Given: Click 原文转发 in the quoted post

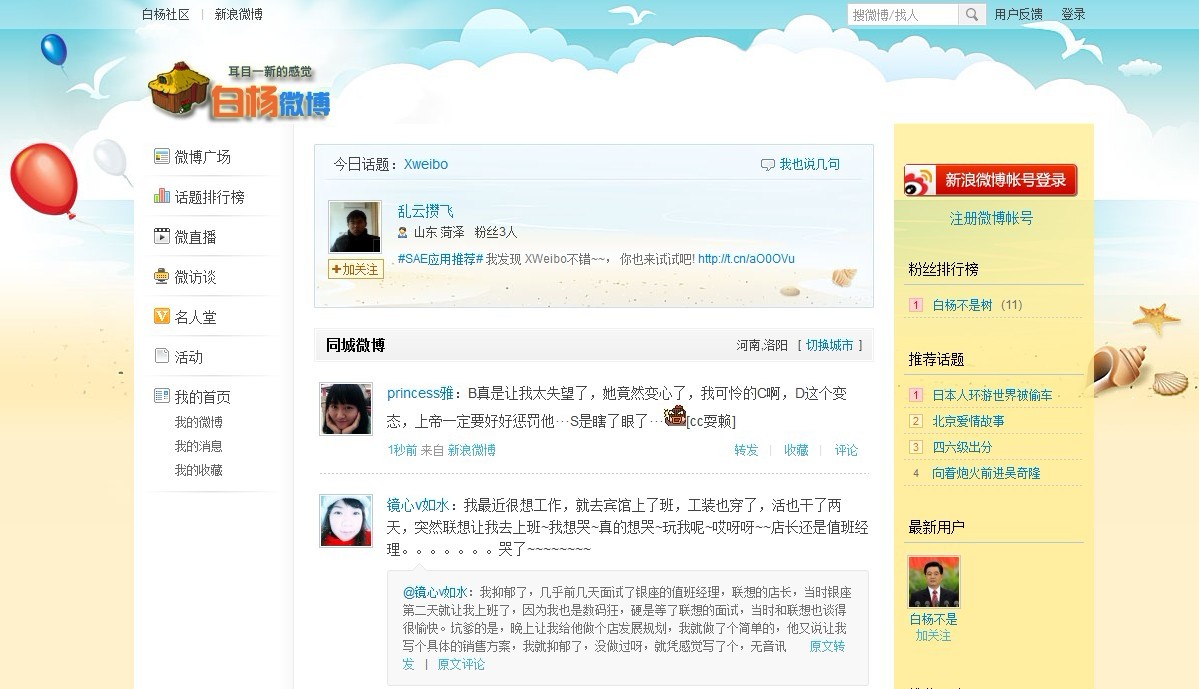Looking at the screenshot, I should pyautogui.click(x=827, y=647).
